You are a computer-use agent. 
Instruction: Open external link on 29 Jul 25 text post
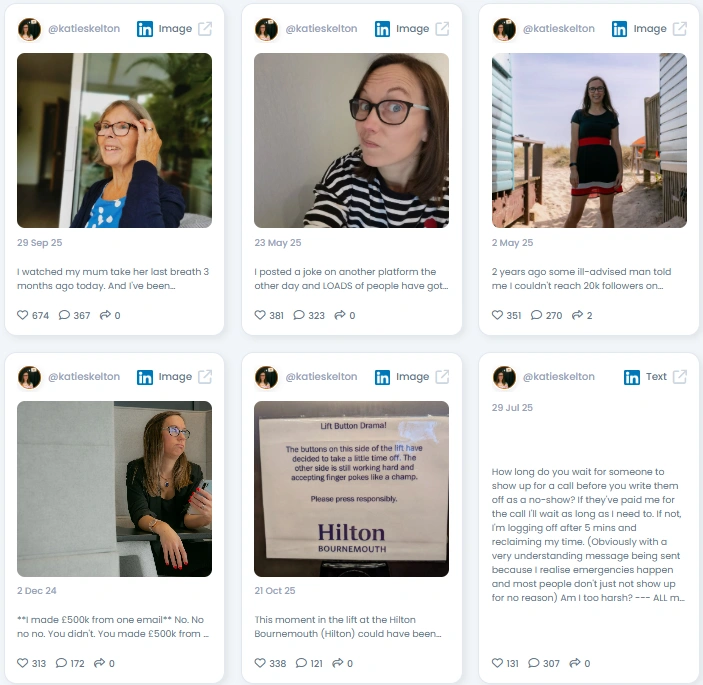tap(680, 377)
